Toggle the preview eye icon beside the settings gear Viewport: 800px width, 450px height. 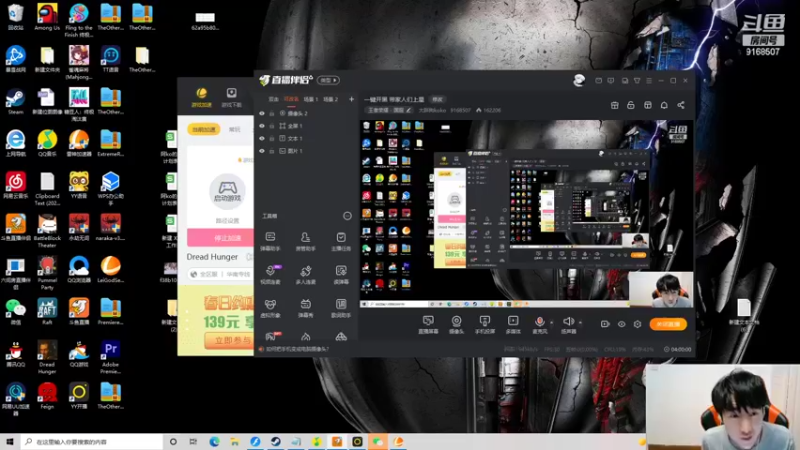coord(621,324)
